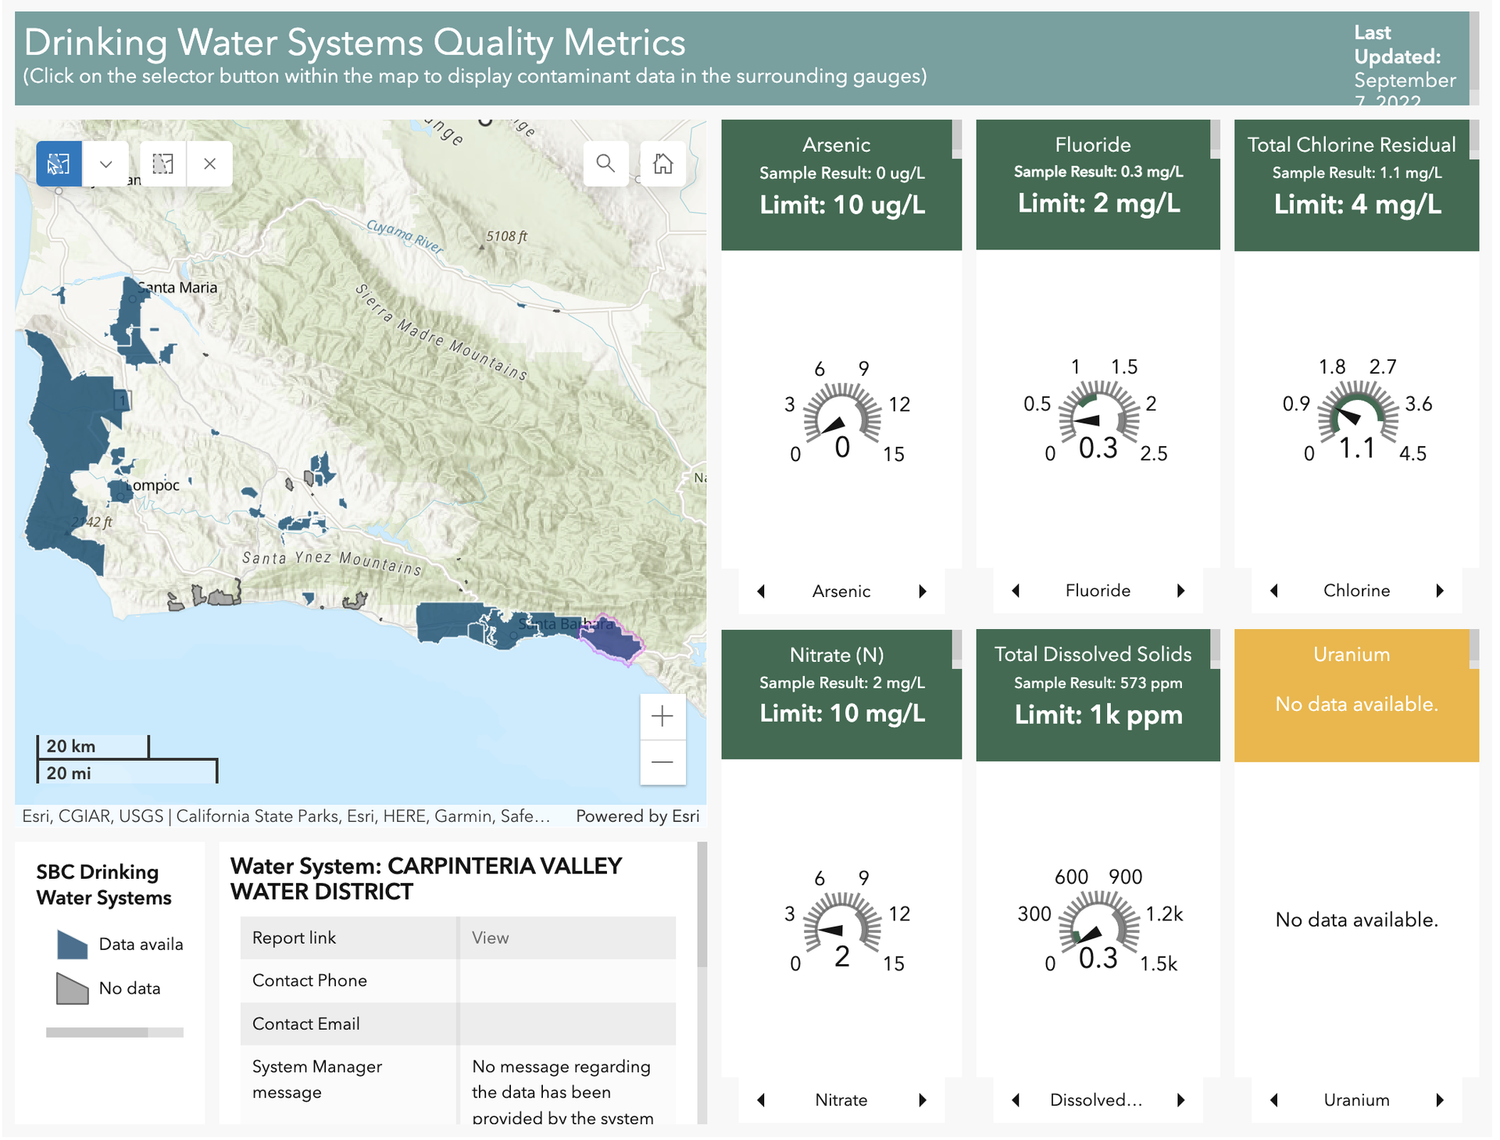Click right arrow beside Dissolved label
The image size is (1500, 1140).
pos(1181,1100)
